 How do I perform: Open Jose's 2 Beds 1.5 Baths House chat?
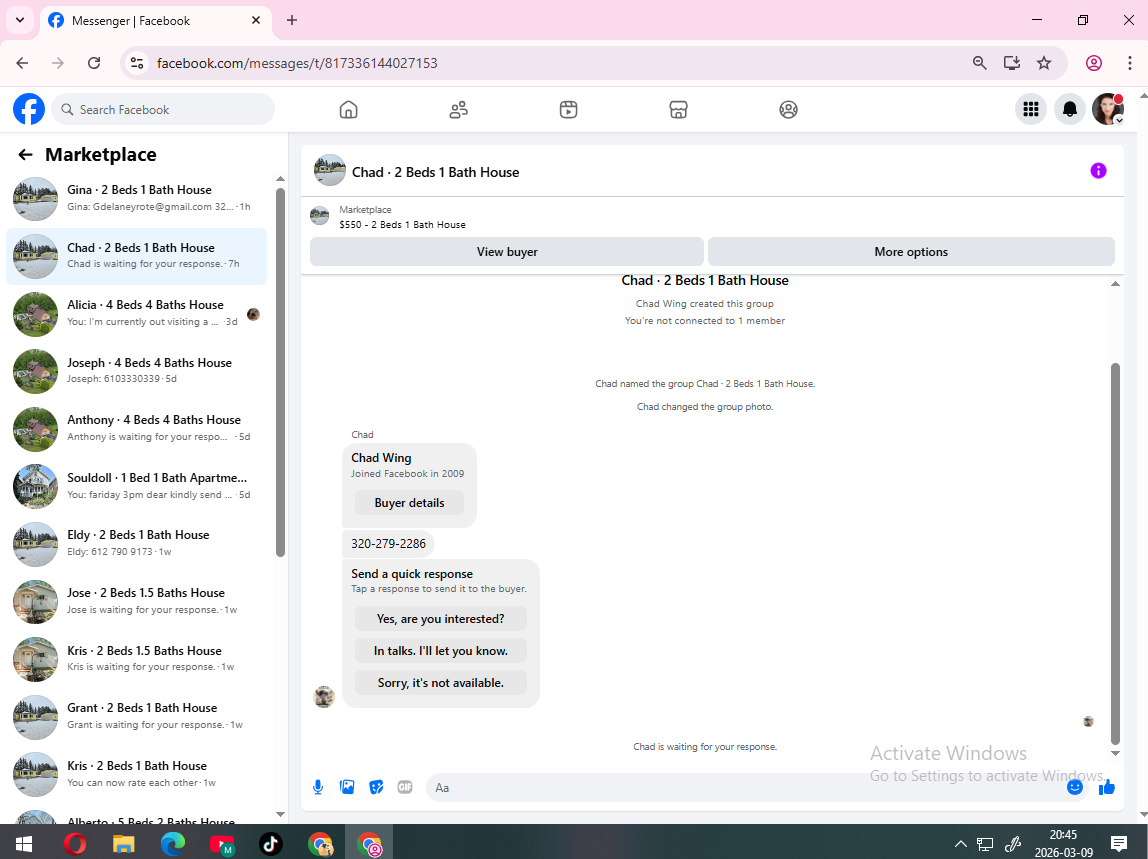click(136, 602)
